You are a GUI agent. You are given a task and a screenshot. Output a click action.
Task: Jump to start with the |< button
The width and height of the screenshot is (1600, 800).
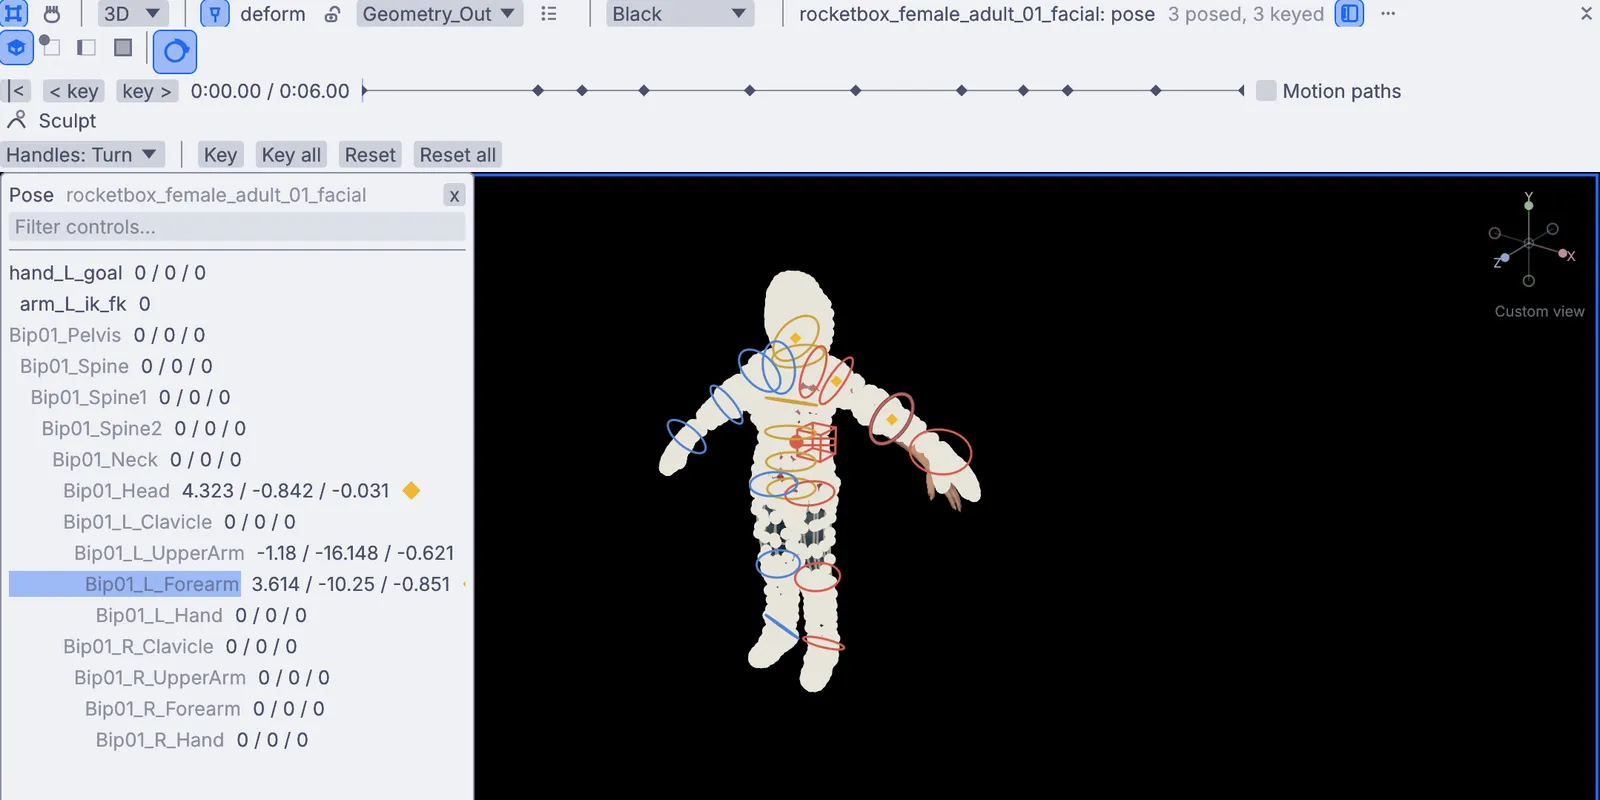pos(17,91)
